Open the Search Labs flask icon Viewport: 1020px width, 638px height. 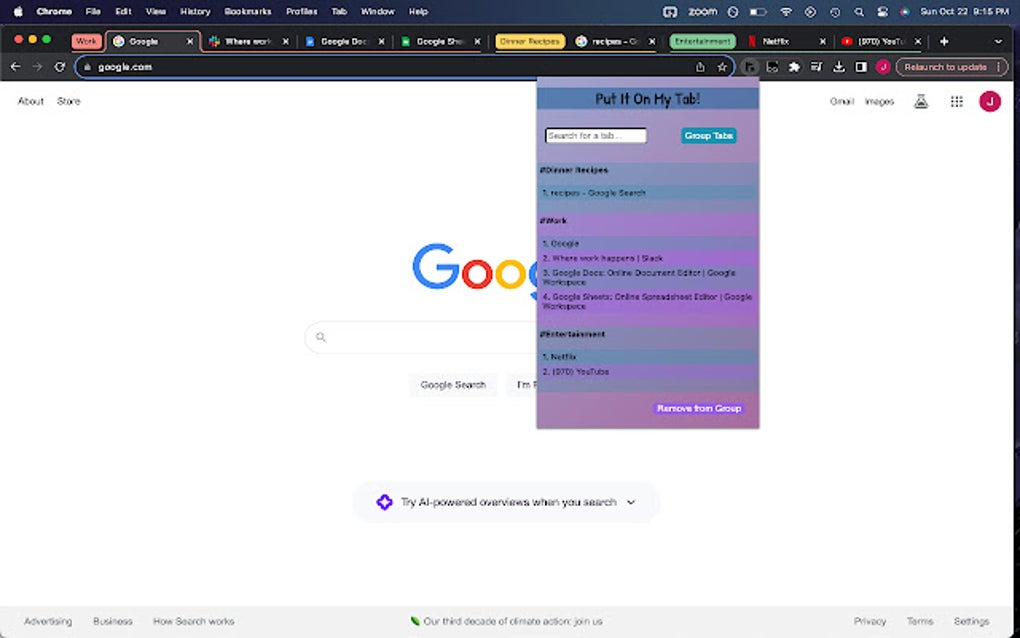click(920, 101)
